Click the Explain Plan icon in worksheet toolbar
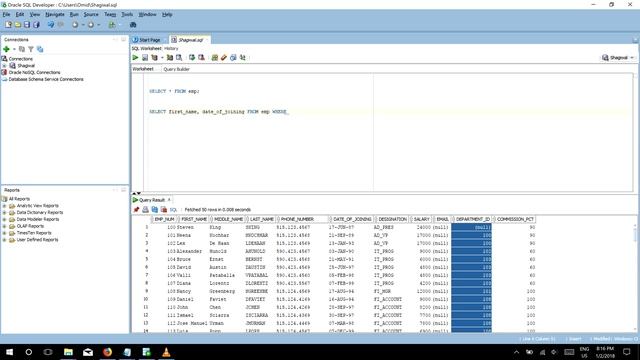Screen dimensions: 640x360 (154, 58)
